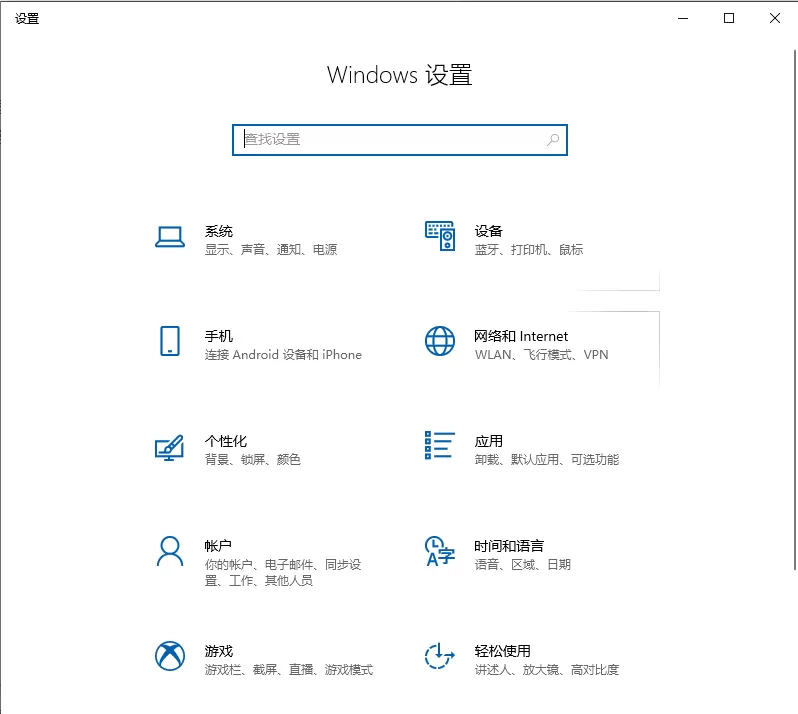Close the 设置 window
This screenshot has width=798, height=714.
775,18
